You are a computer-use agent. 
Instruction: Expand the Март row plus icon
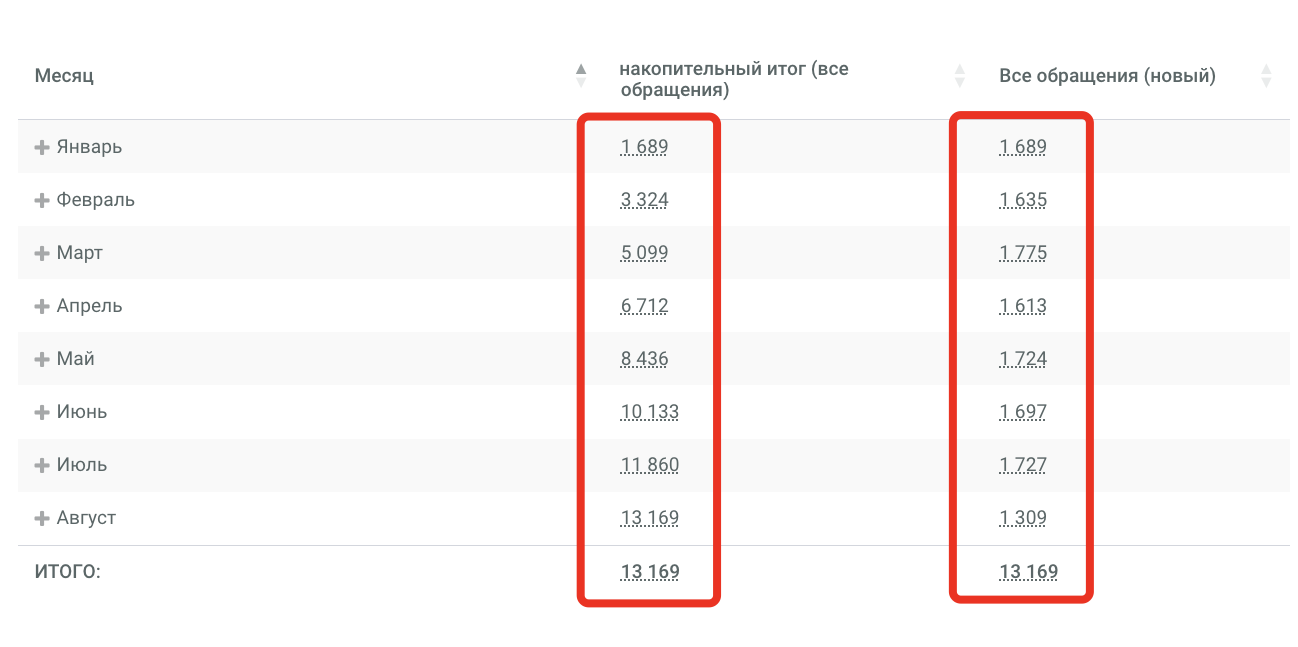(42, 253)
